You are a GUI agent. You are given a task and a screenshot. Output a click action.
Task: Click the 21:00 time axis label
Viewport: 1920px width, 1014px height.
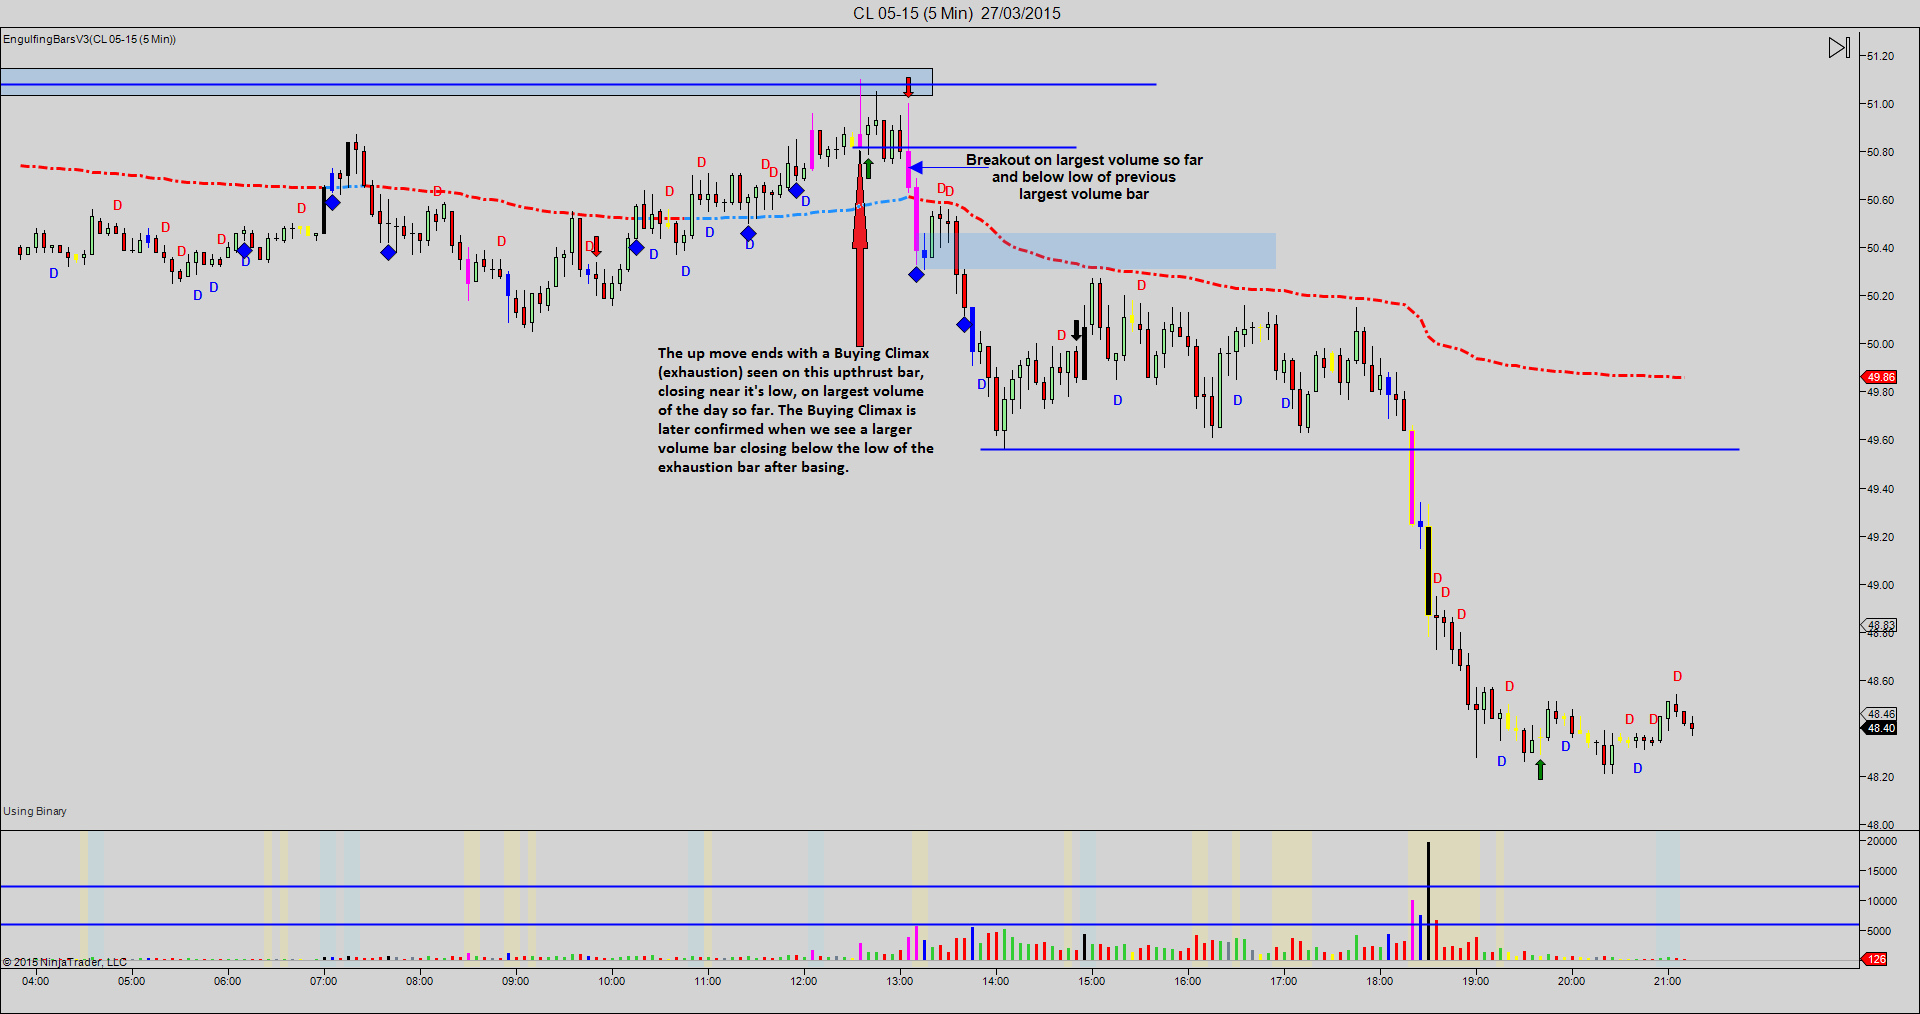point(1668,981)
